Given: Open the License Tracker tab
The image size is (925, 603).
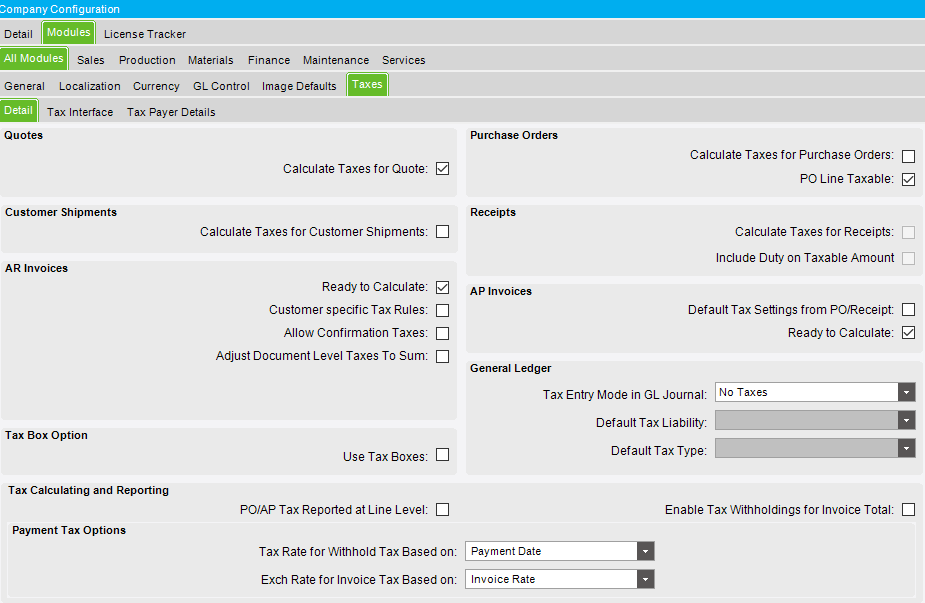Looking at the screenshot, I should [145, 34].
